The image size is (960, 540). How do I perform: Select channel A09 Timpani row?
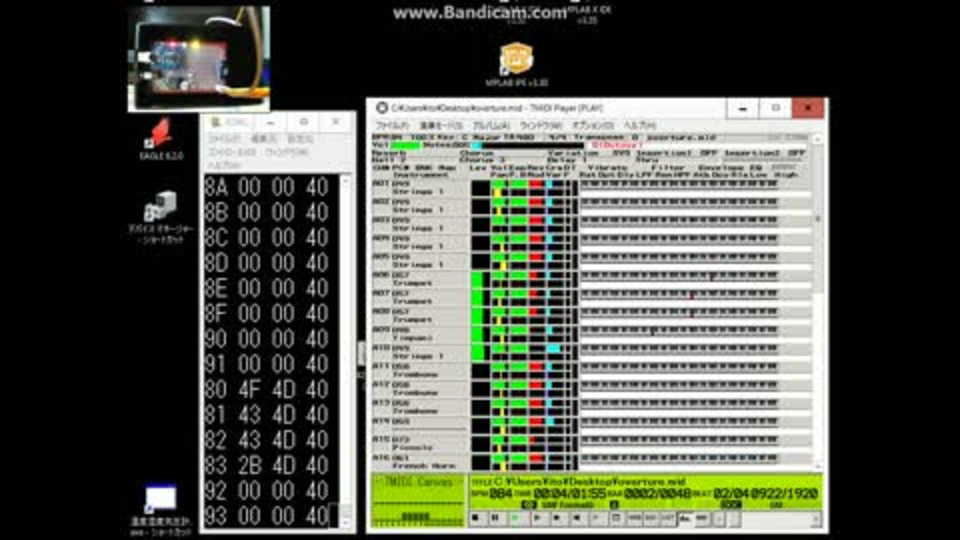pyautogui.click(x=591, y=334)
